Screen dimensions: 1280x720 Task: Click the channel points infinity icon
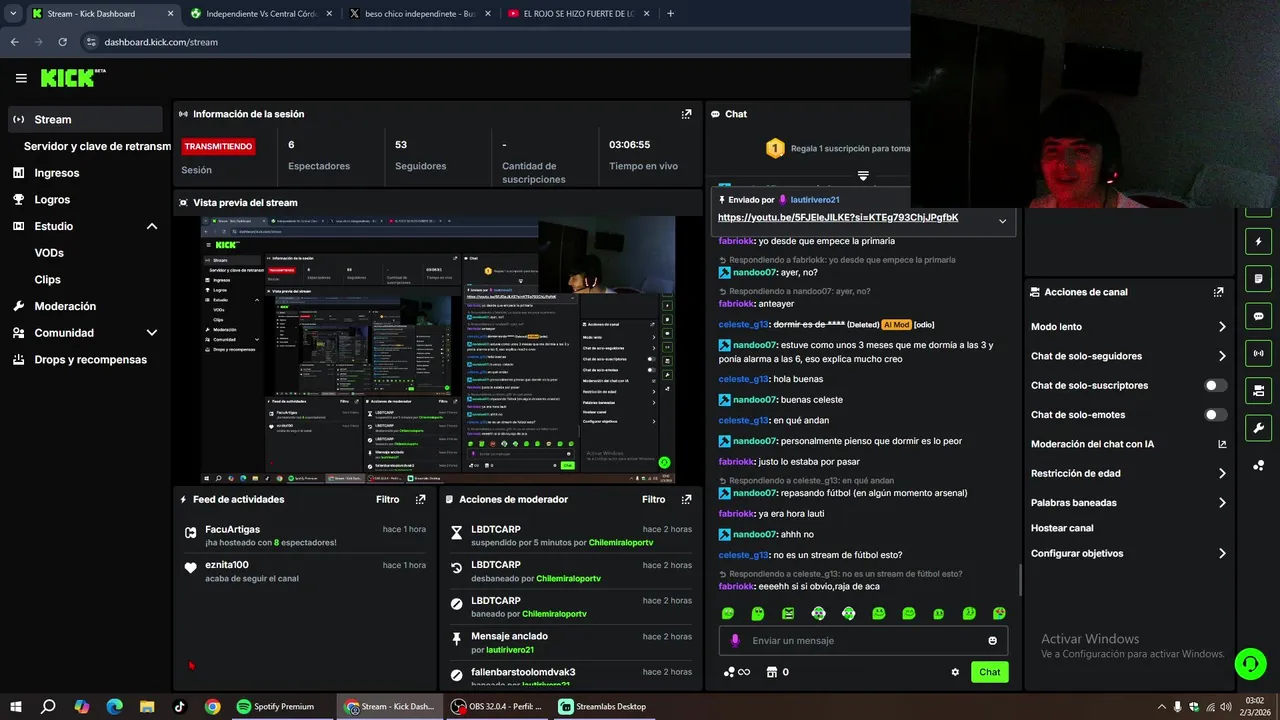737,672
